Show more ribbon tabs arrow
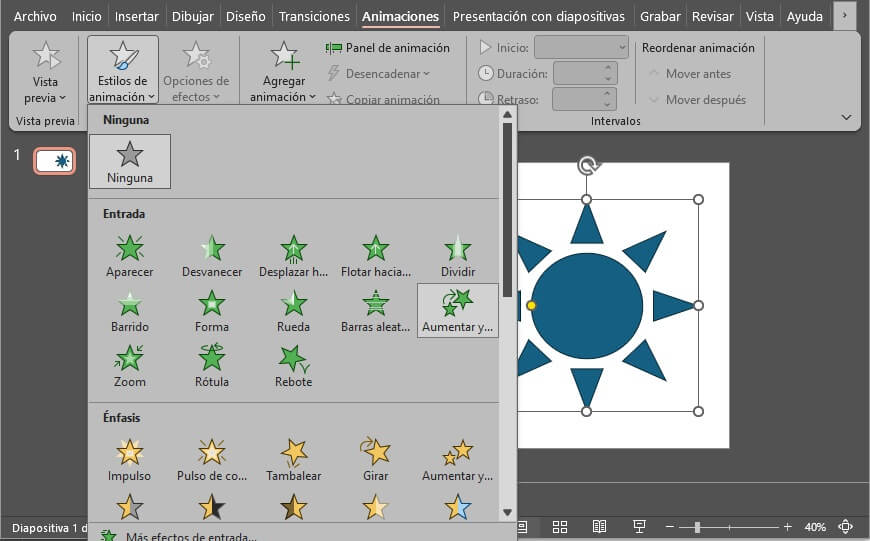This screenshot has height=541, width=870. point(844,16)
